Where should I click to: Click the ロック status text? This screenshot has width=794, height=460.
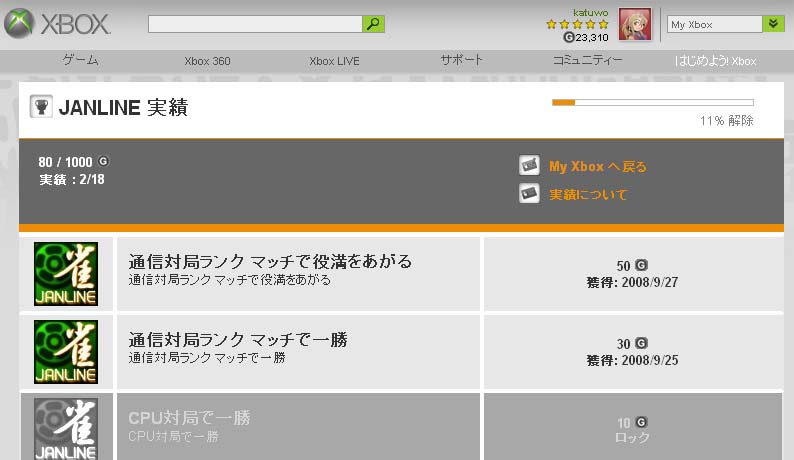[632, 437]
